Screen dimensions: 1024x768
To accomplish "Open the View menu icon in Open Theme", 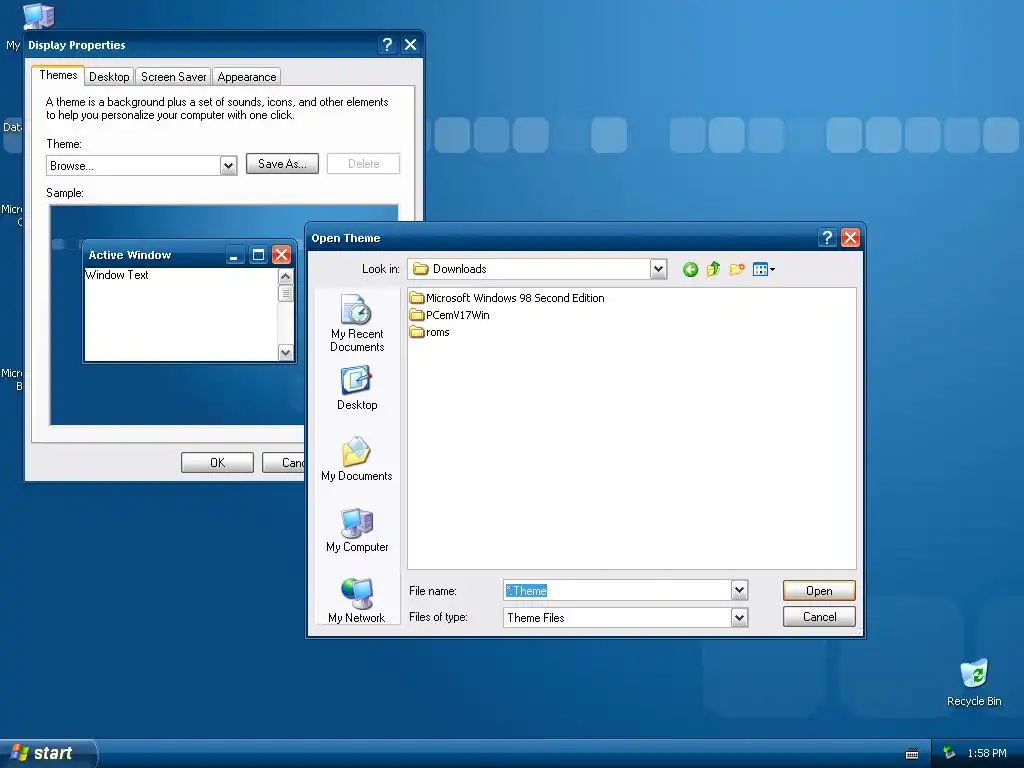I will [763, 269].
